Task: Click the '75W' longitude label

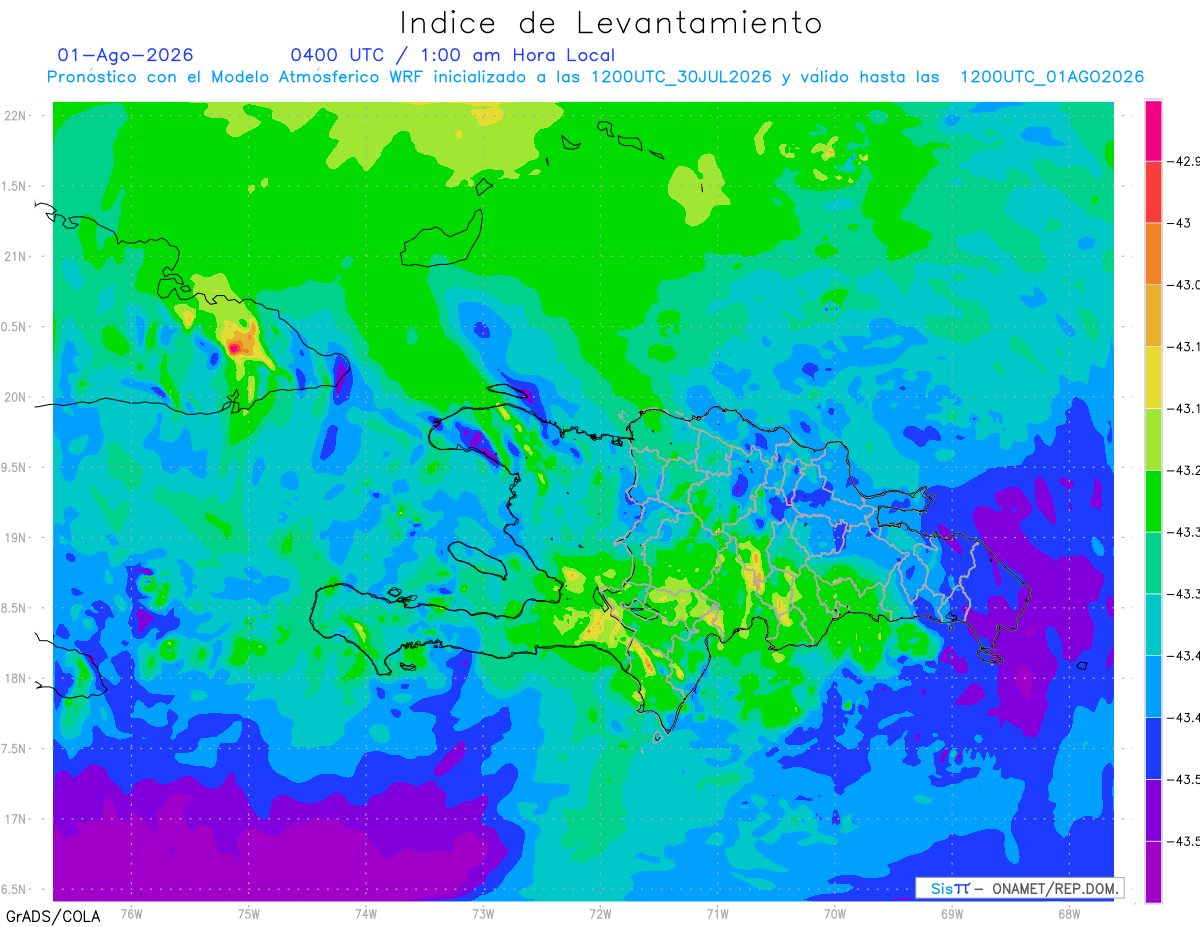Action: point(249,914)
